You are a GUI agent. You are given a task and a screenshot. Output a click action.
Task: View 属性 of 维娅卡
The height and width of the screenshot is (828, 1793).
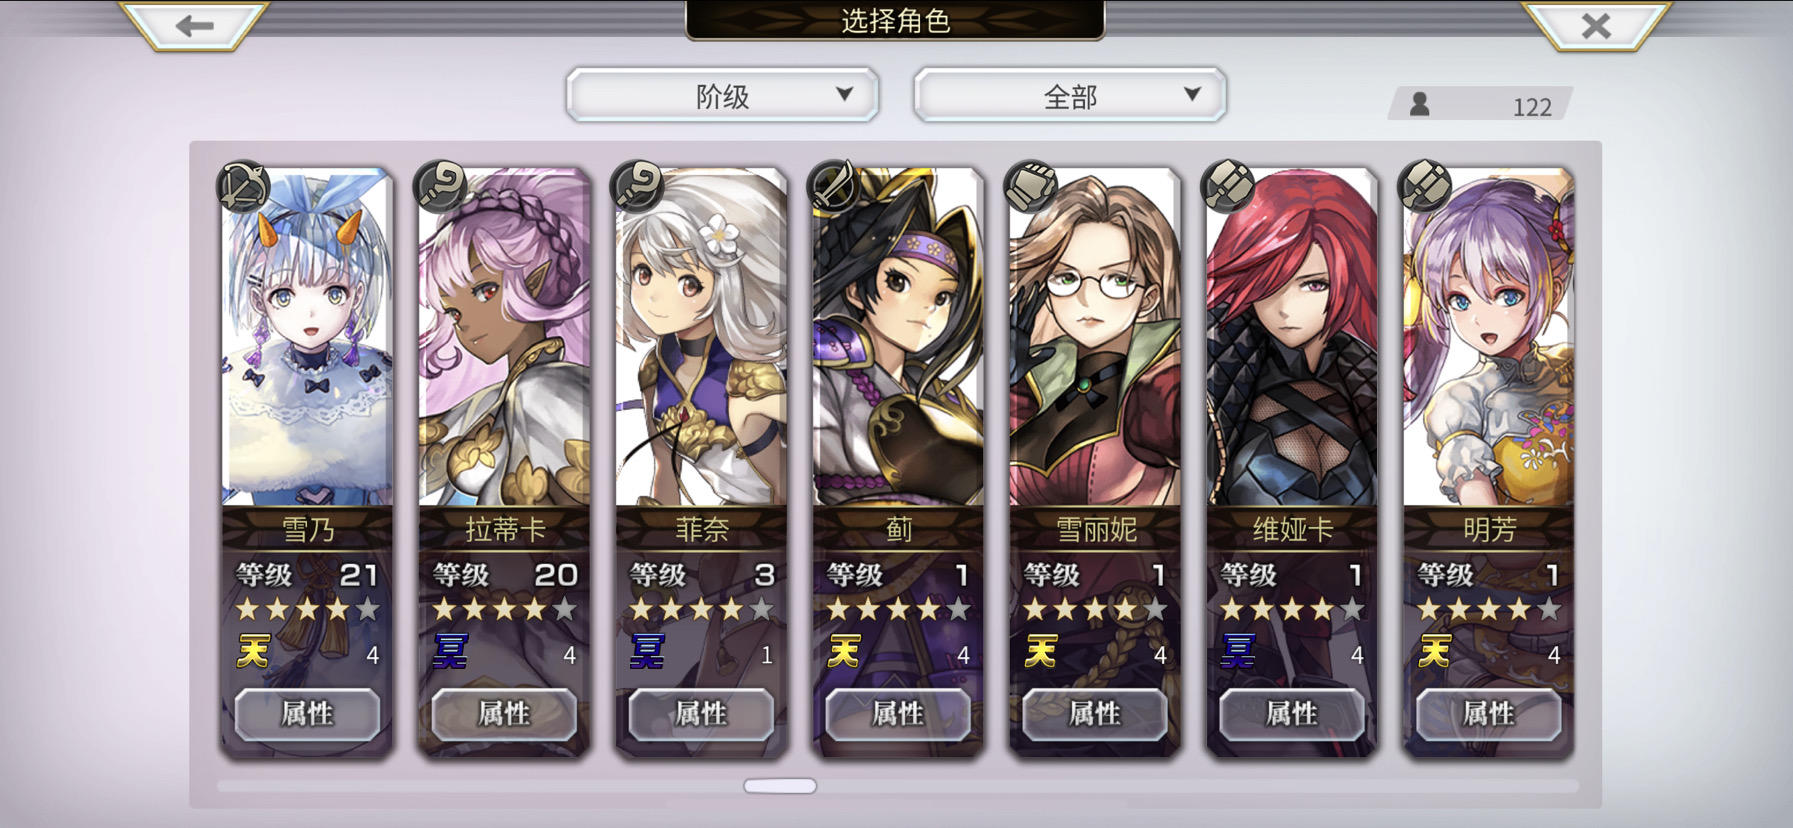coord(1292,714)
